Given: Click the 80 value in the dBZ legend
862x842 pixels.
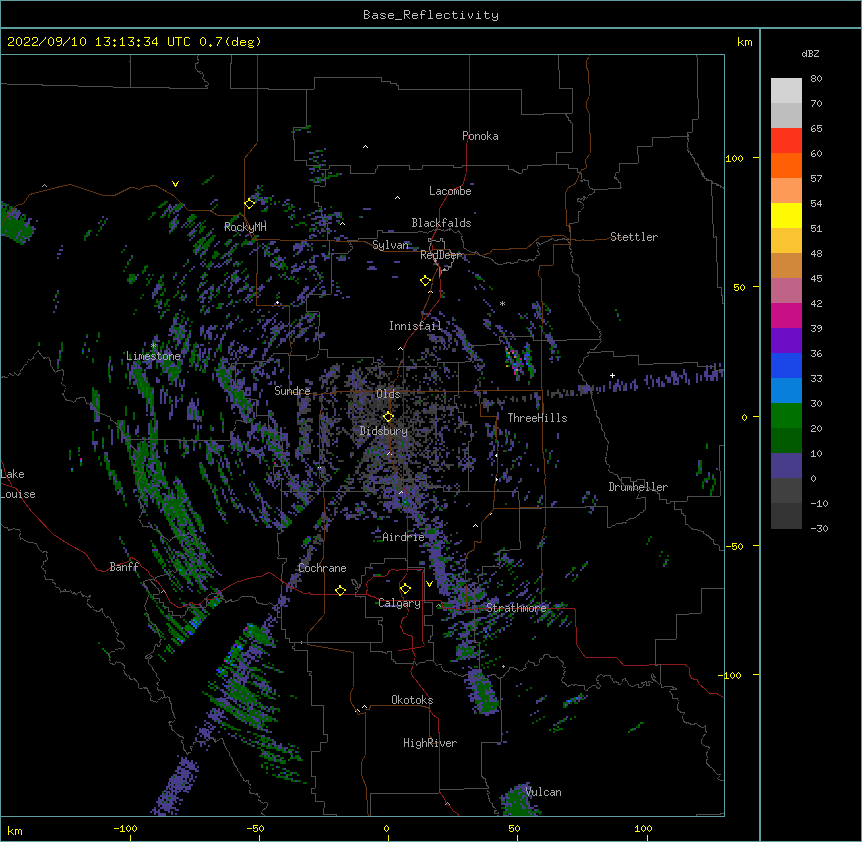Looking at the screenshot, I should pyautogui.click(x=816, y=79).
